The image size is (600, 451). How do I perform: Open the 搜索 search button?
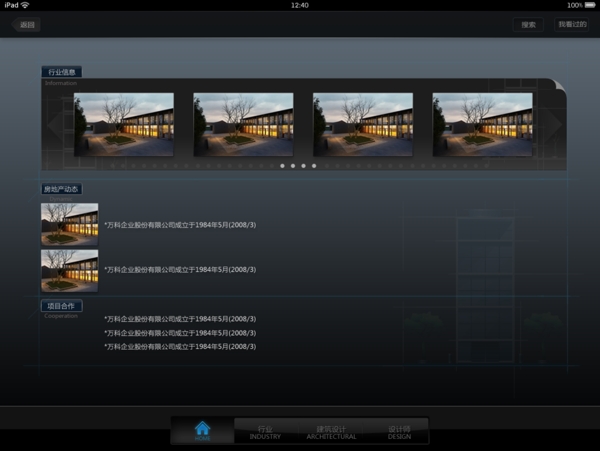coord(528,25)
